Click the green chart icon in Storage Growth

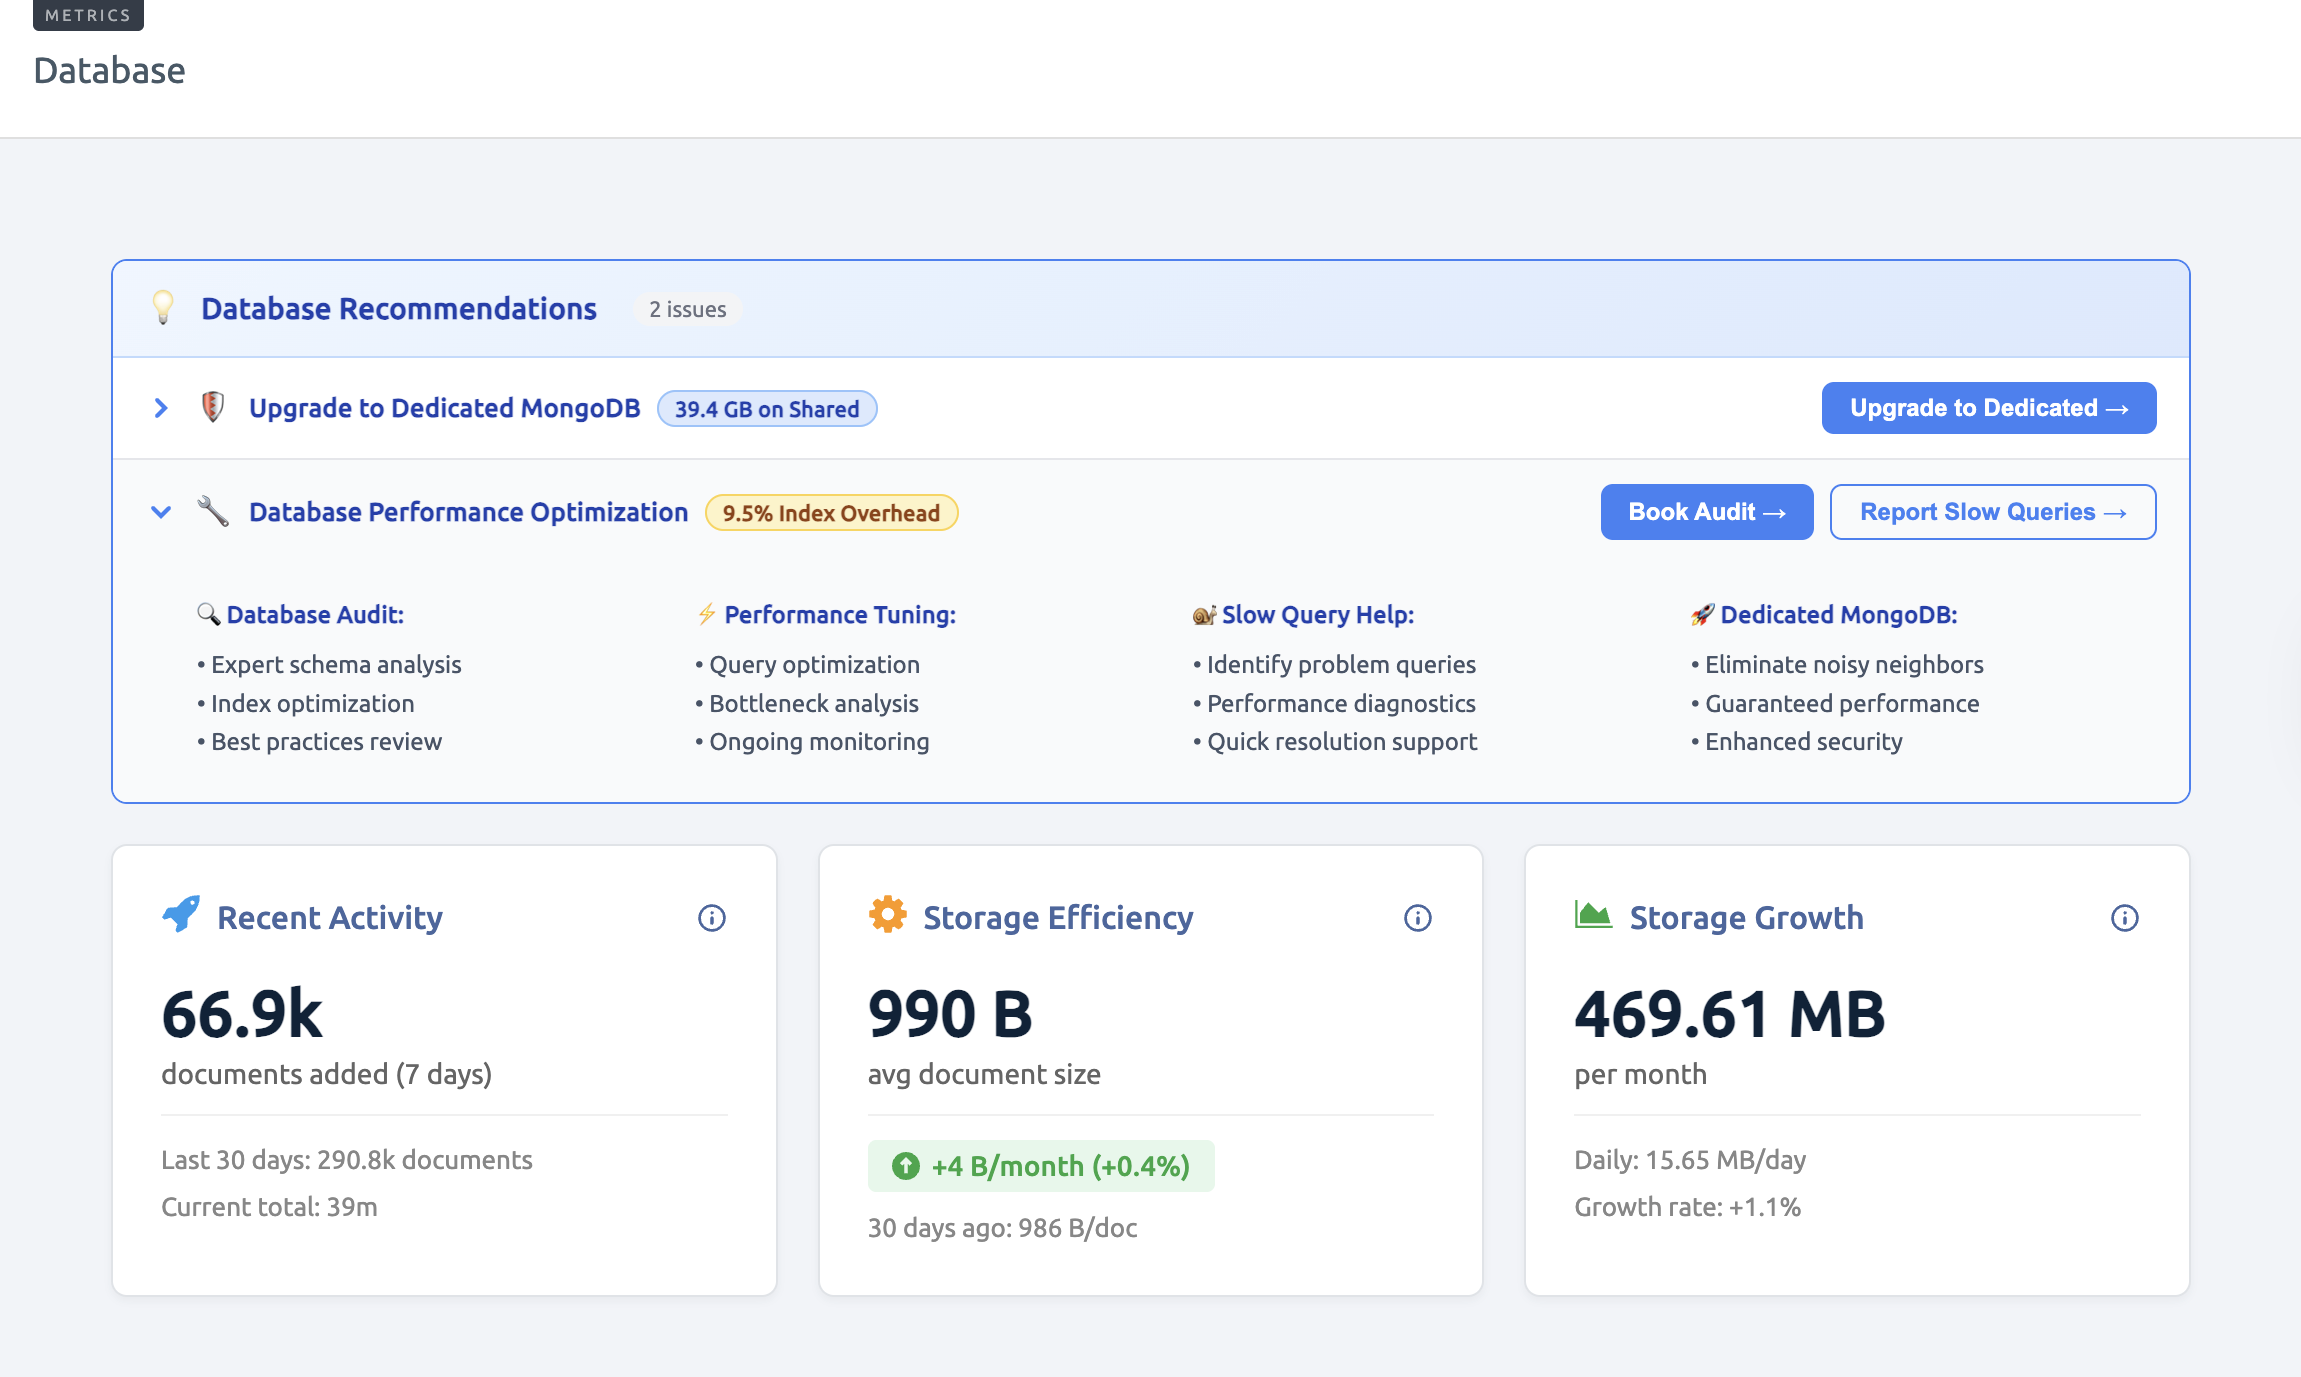coord(1593,914)
